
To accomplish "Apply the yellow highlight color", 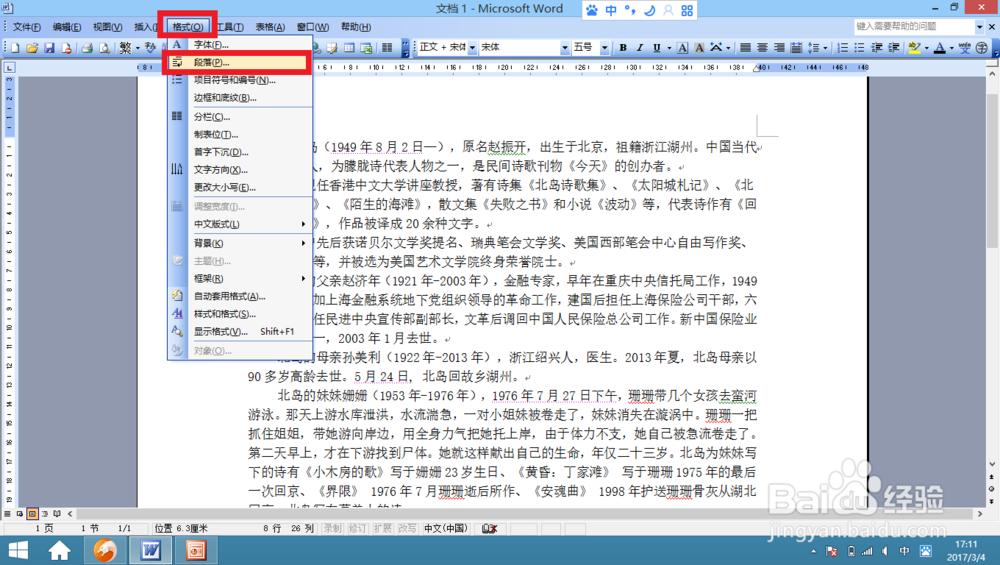I will click(x=914, y=48).
